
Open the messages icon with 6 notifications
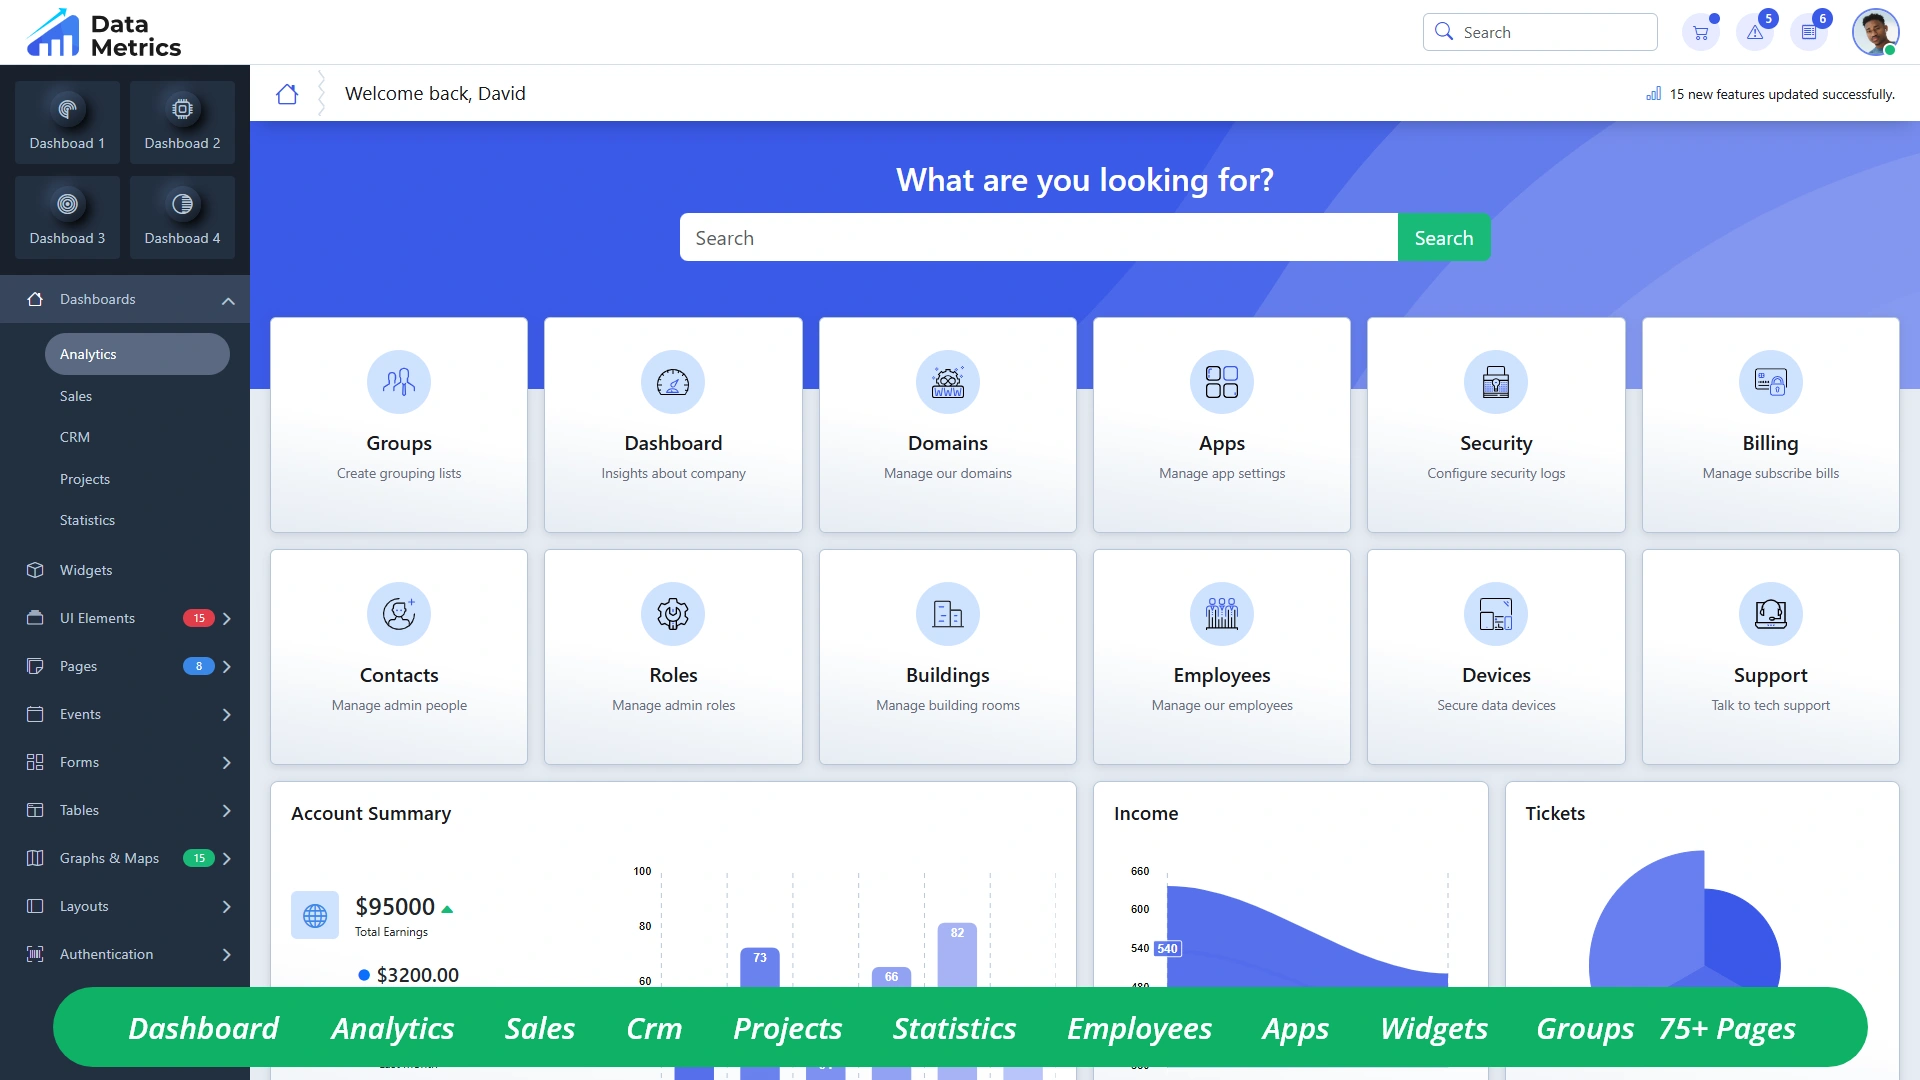coord(1810,31)
